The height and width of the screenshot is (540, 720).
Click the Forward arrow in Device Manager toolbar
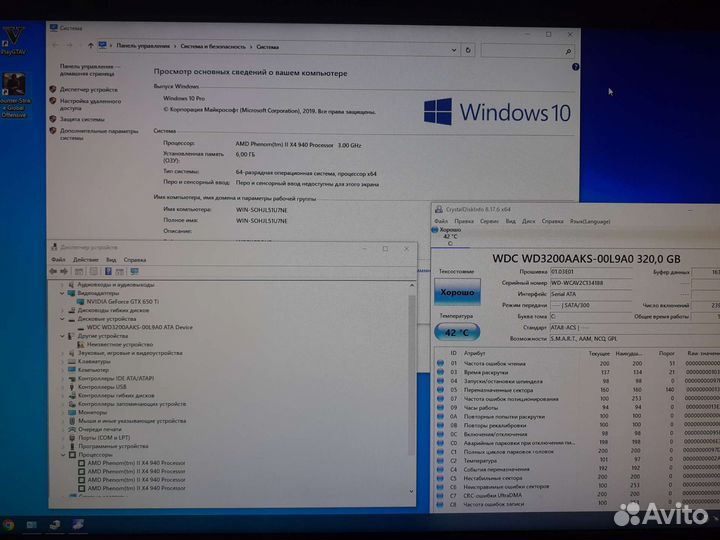coord(64,271)
